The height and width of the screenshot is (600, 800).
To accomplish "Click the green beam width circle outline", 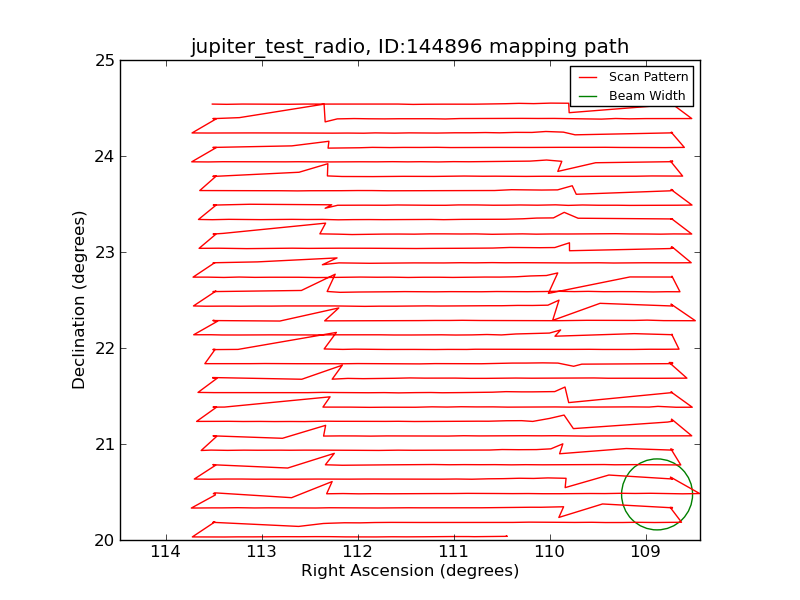I will coord(622,494).
